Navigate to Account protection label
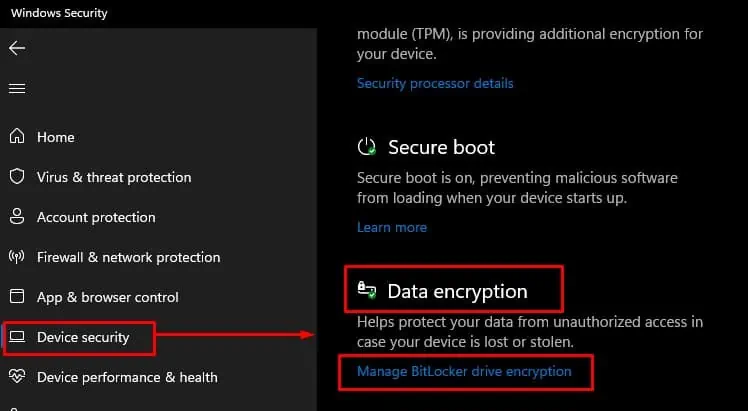 [96, 217]
